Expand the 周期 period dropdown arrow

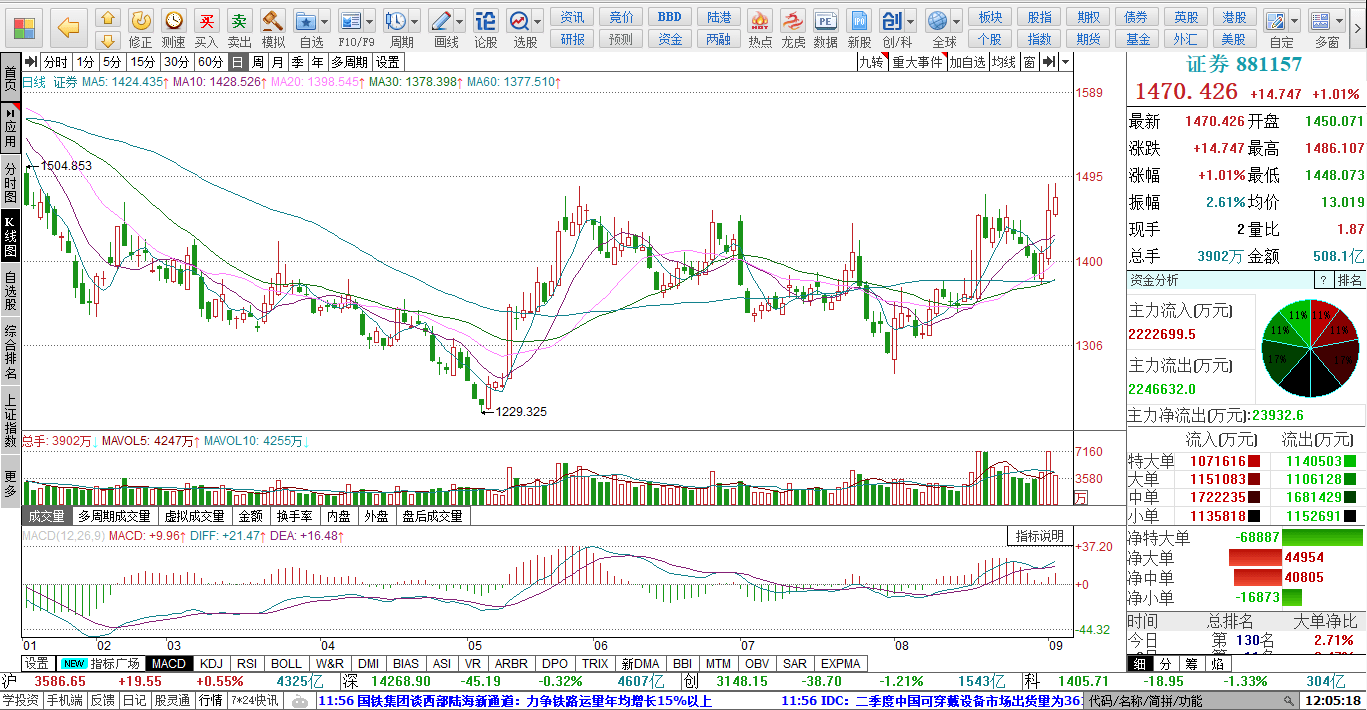[416, 20]
